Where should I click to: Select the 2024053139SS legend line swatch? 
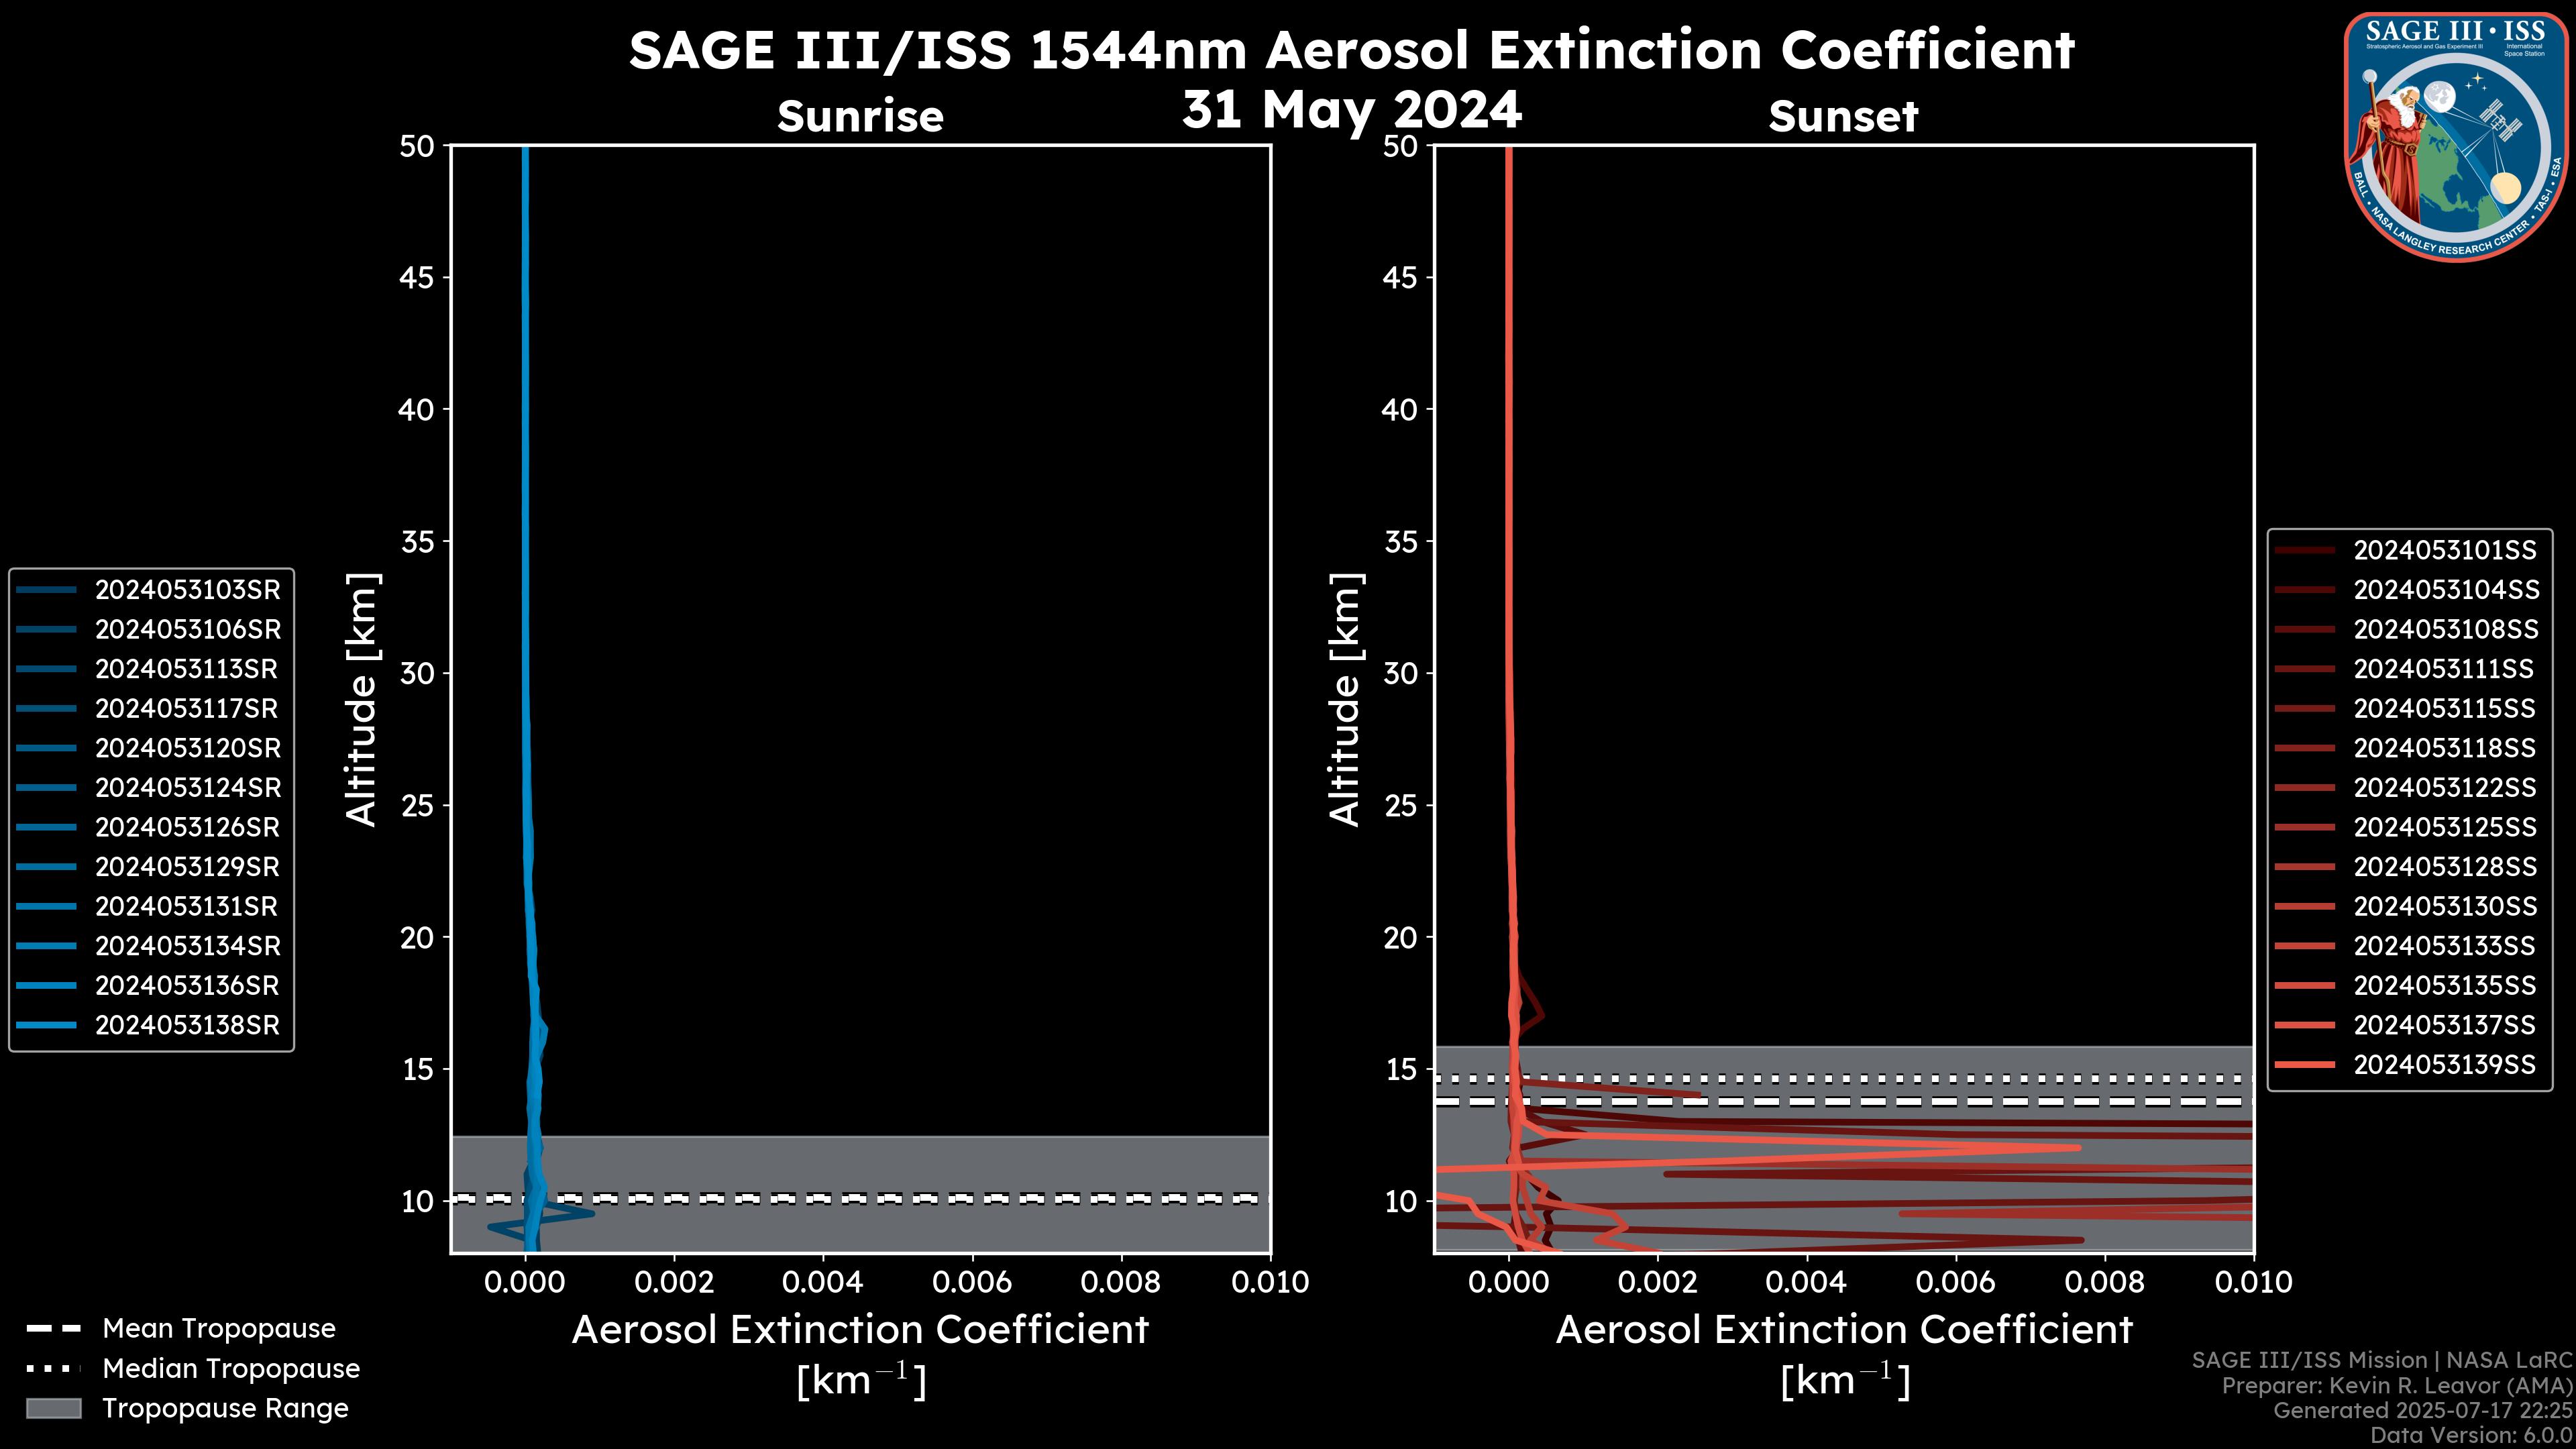[2304, 1065]
